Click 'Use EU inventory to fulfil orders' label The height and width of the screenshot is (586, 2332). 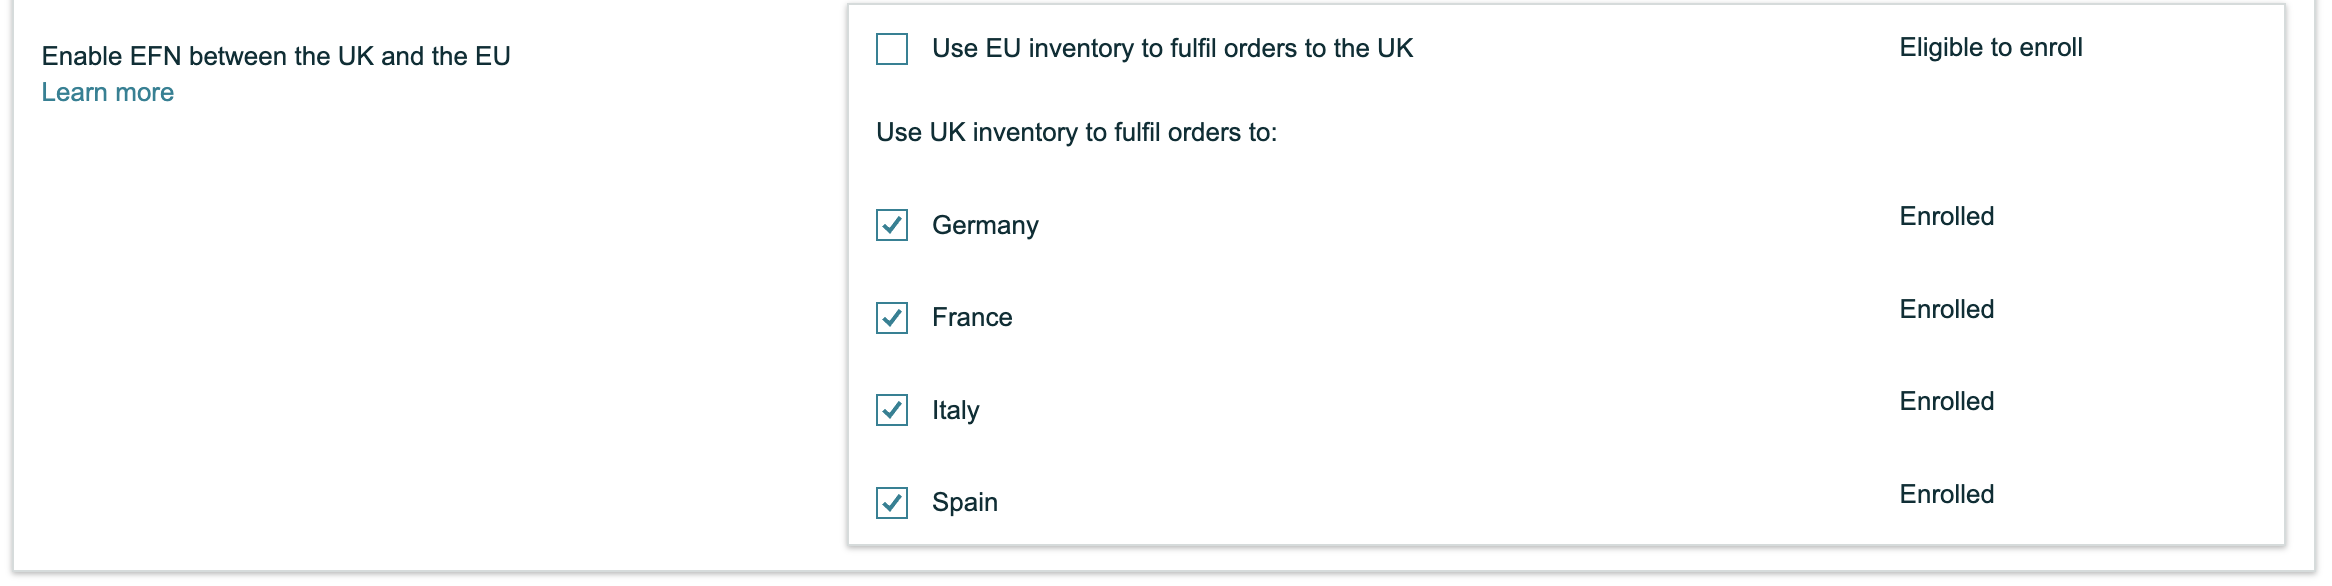pyautogui.click(x=1172, y=48)
